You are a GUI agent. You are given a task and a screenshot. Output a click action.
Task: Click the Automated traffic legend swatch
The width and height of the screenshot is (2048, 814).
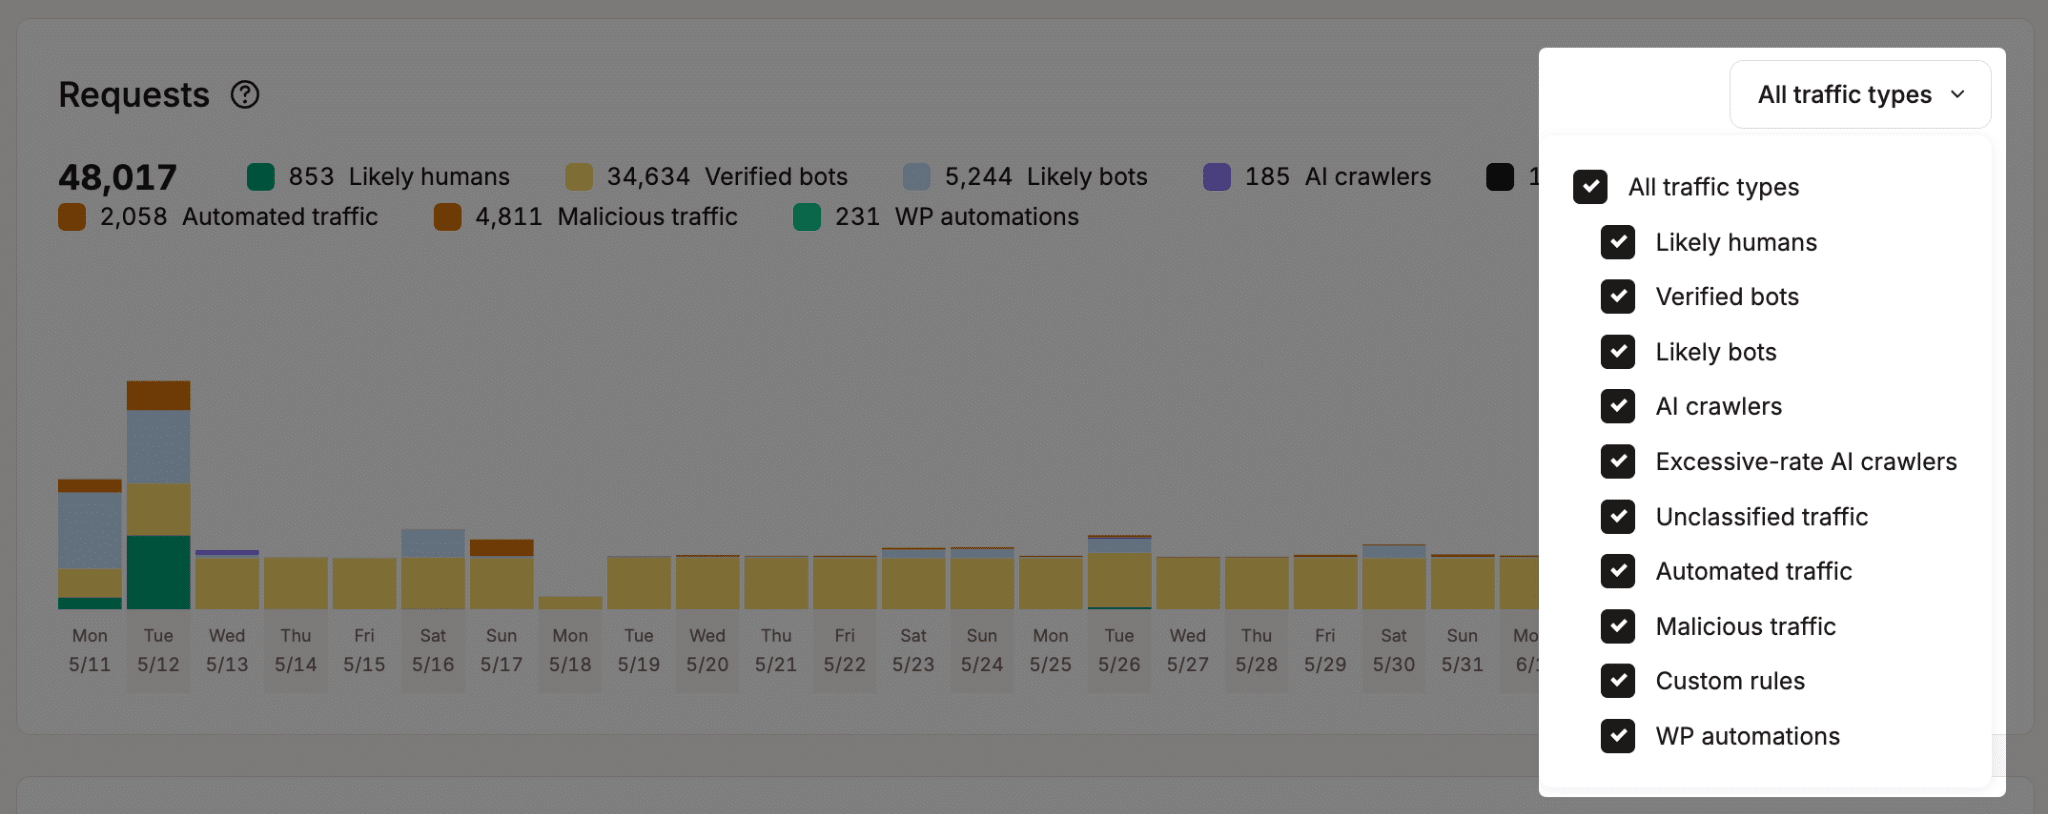tap(72, 217)
